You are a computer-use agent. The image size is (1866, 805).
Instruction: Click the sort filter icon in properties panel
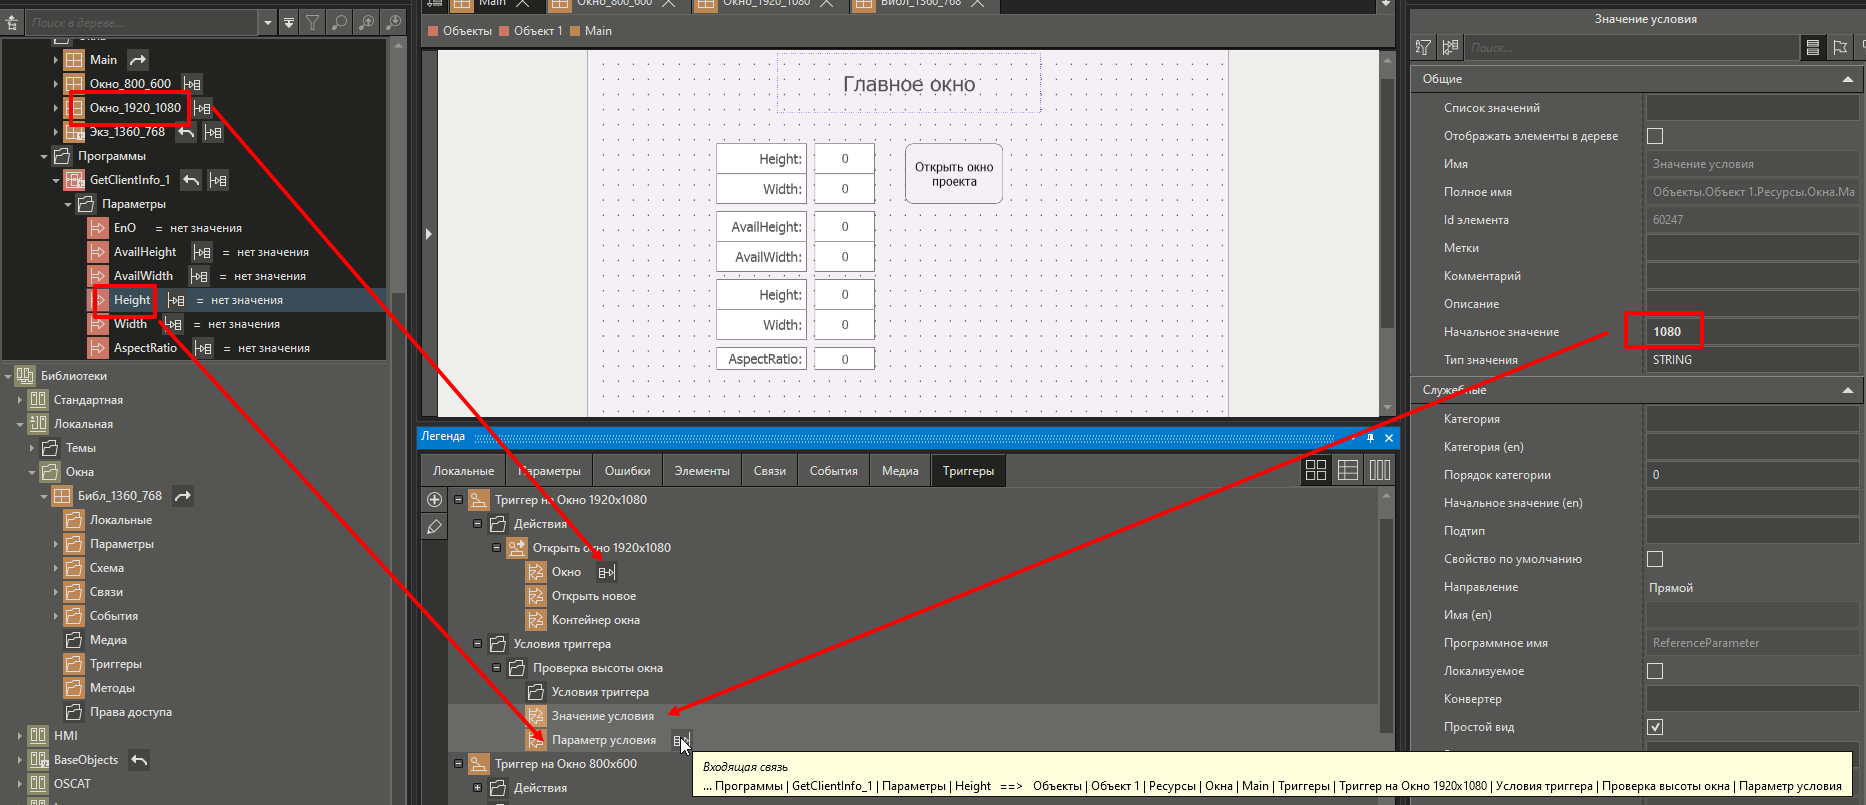[1423, 47]
